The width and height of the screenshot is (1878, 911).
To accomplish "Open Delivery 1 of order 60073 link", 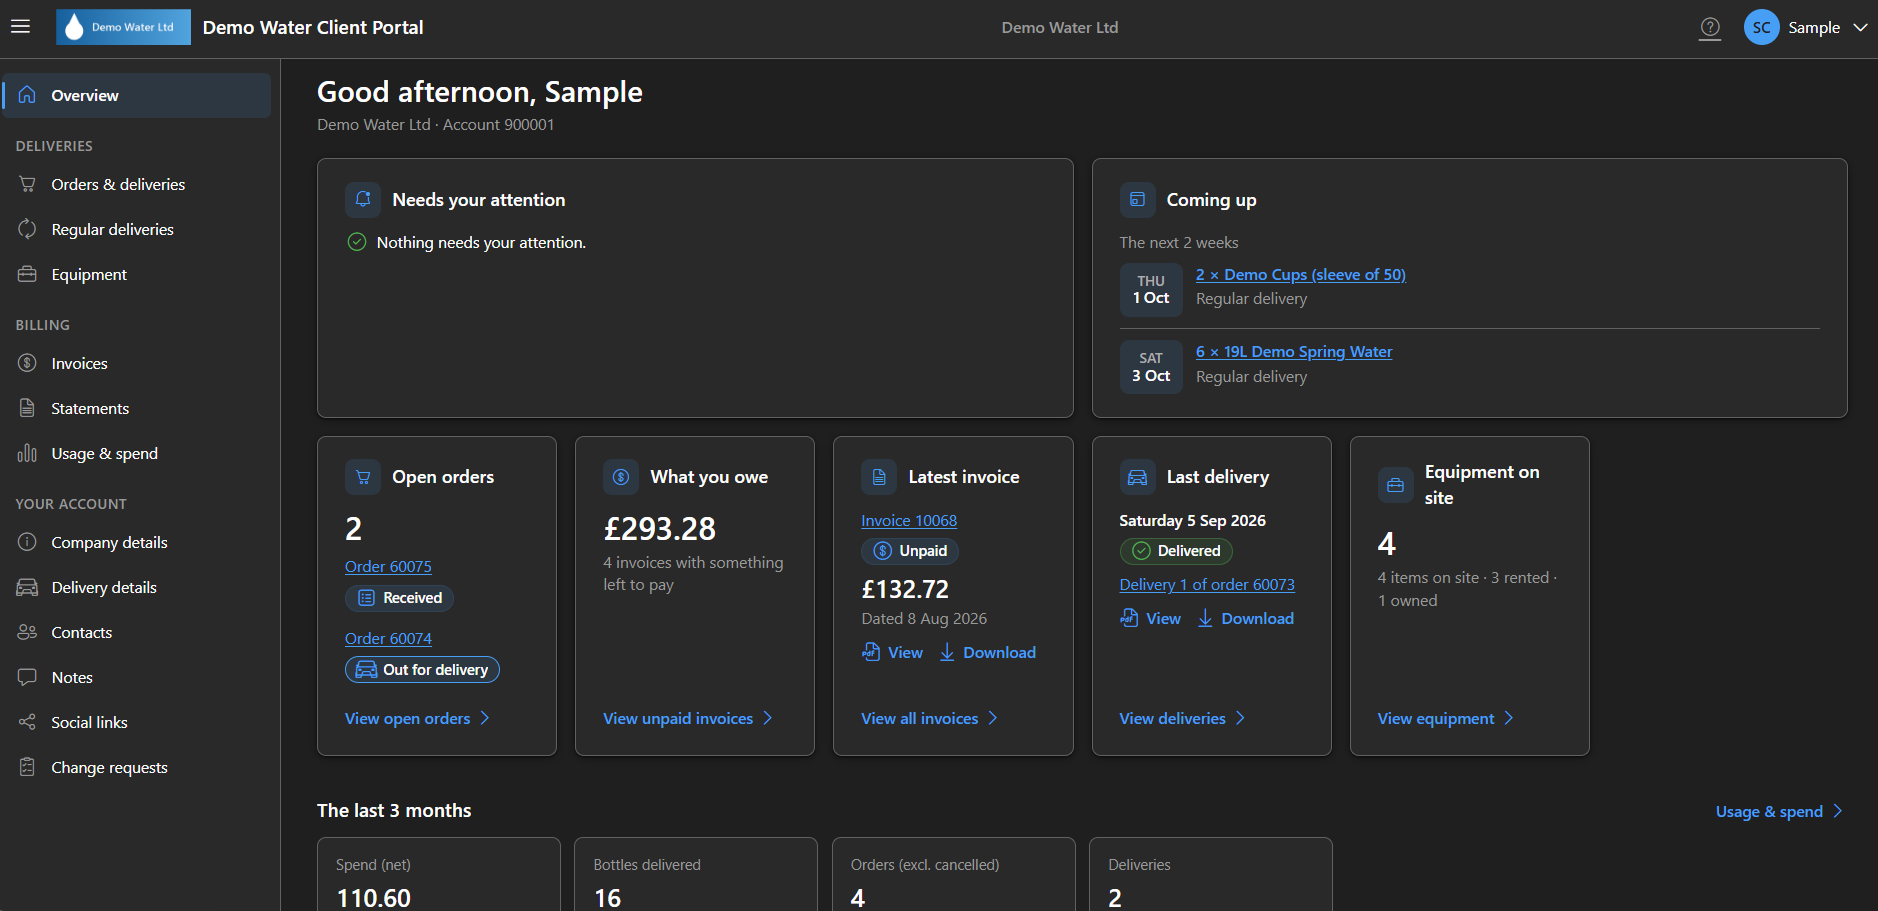I will tap(1207, 585).
